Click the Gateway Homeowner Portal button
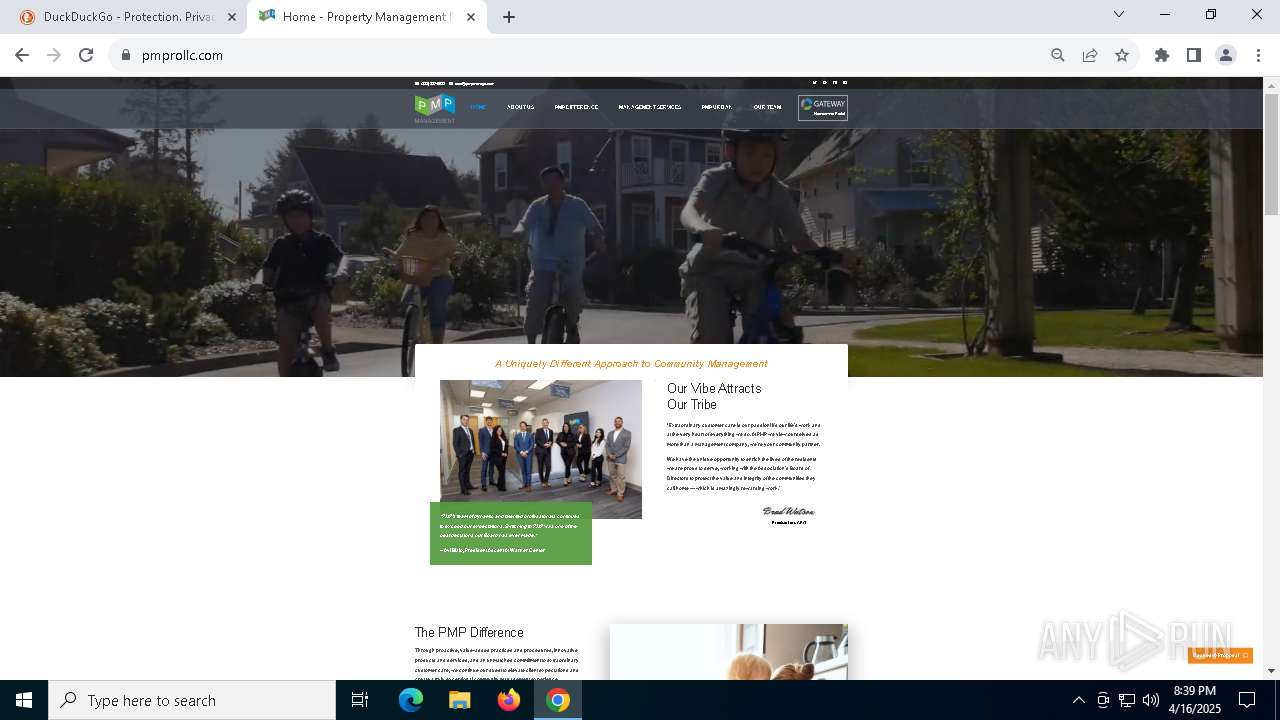Viewport: 1280px width, 720px height. point(823,108)
